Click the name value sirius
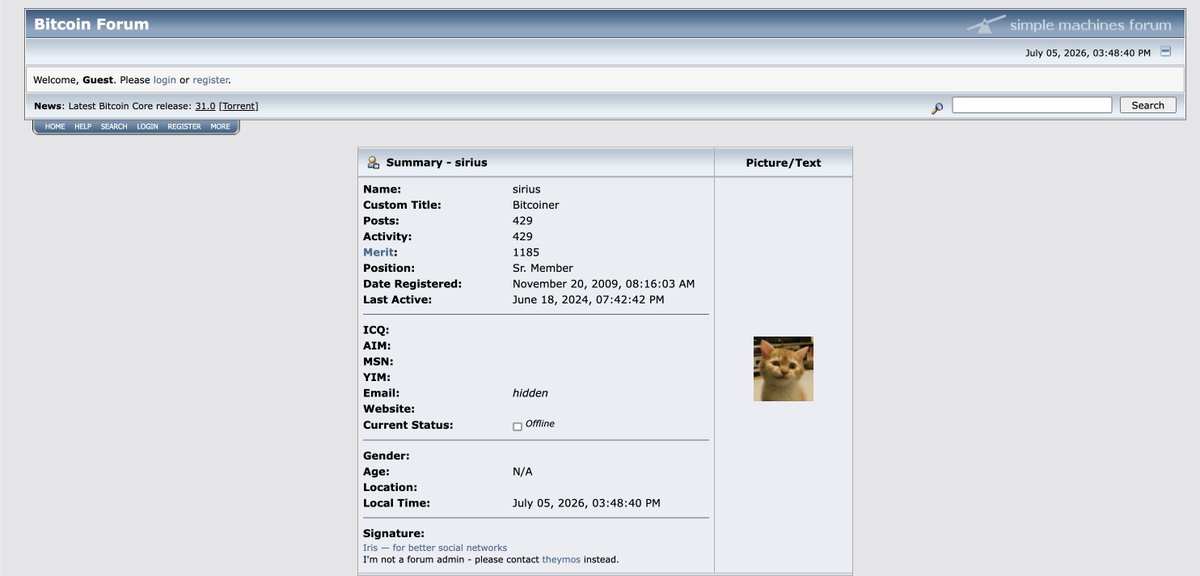Viewport: 1200px width, 576px height. tap(527, 189)
